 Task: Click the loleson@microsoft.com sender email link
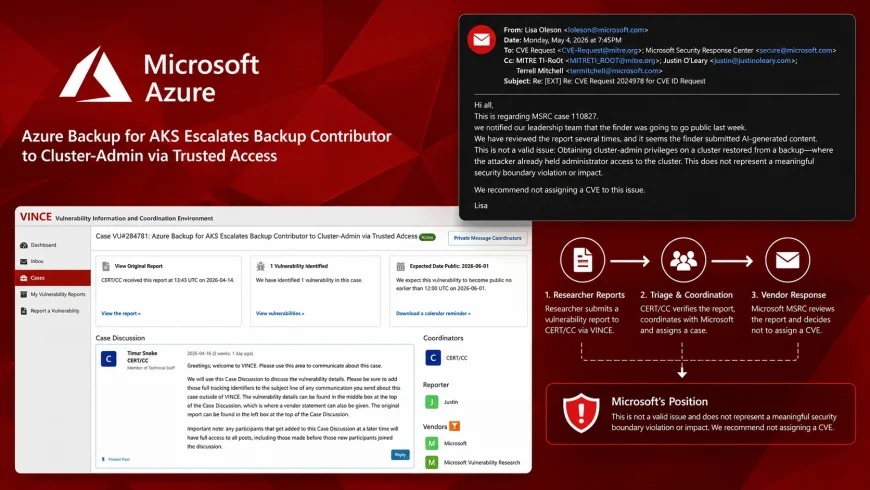606,30
